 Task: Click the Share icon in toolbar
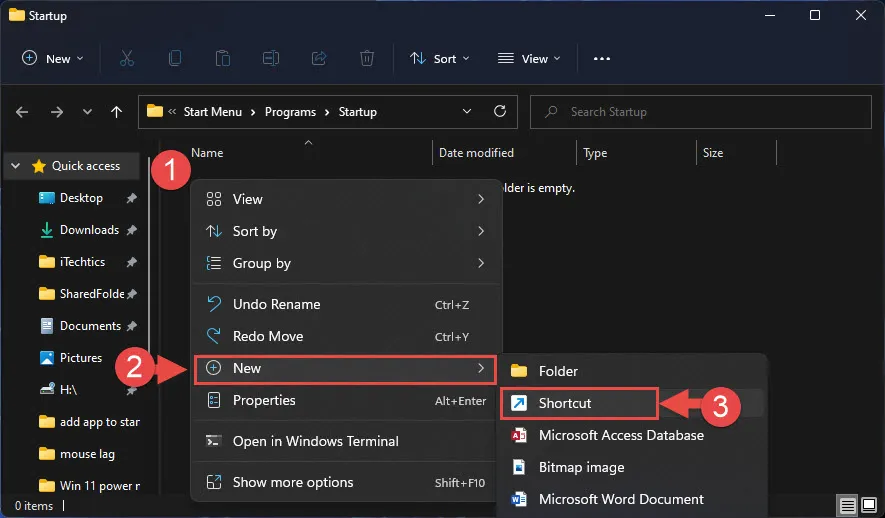pyautogui.click(x=319, y=59)
